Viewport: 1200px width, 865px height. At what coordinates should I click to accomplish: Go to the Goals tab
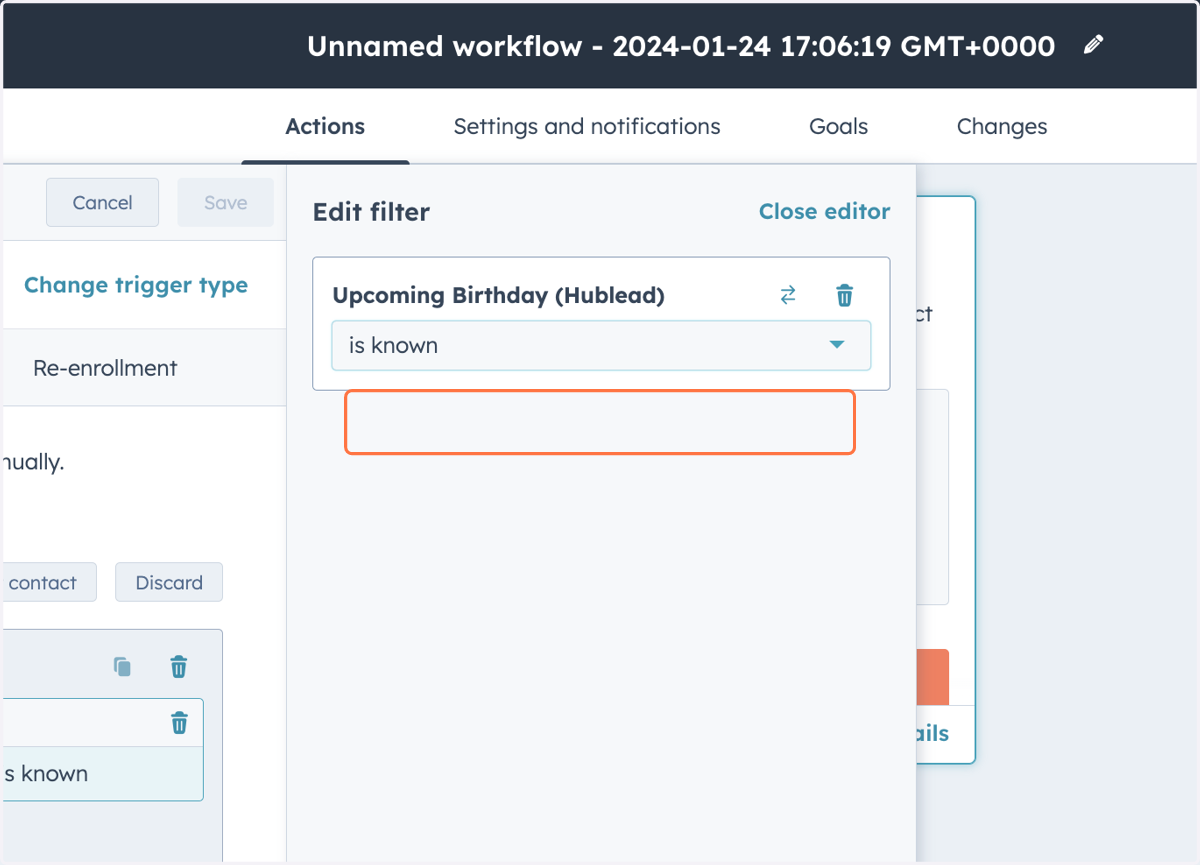point(838,126)
